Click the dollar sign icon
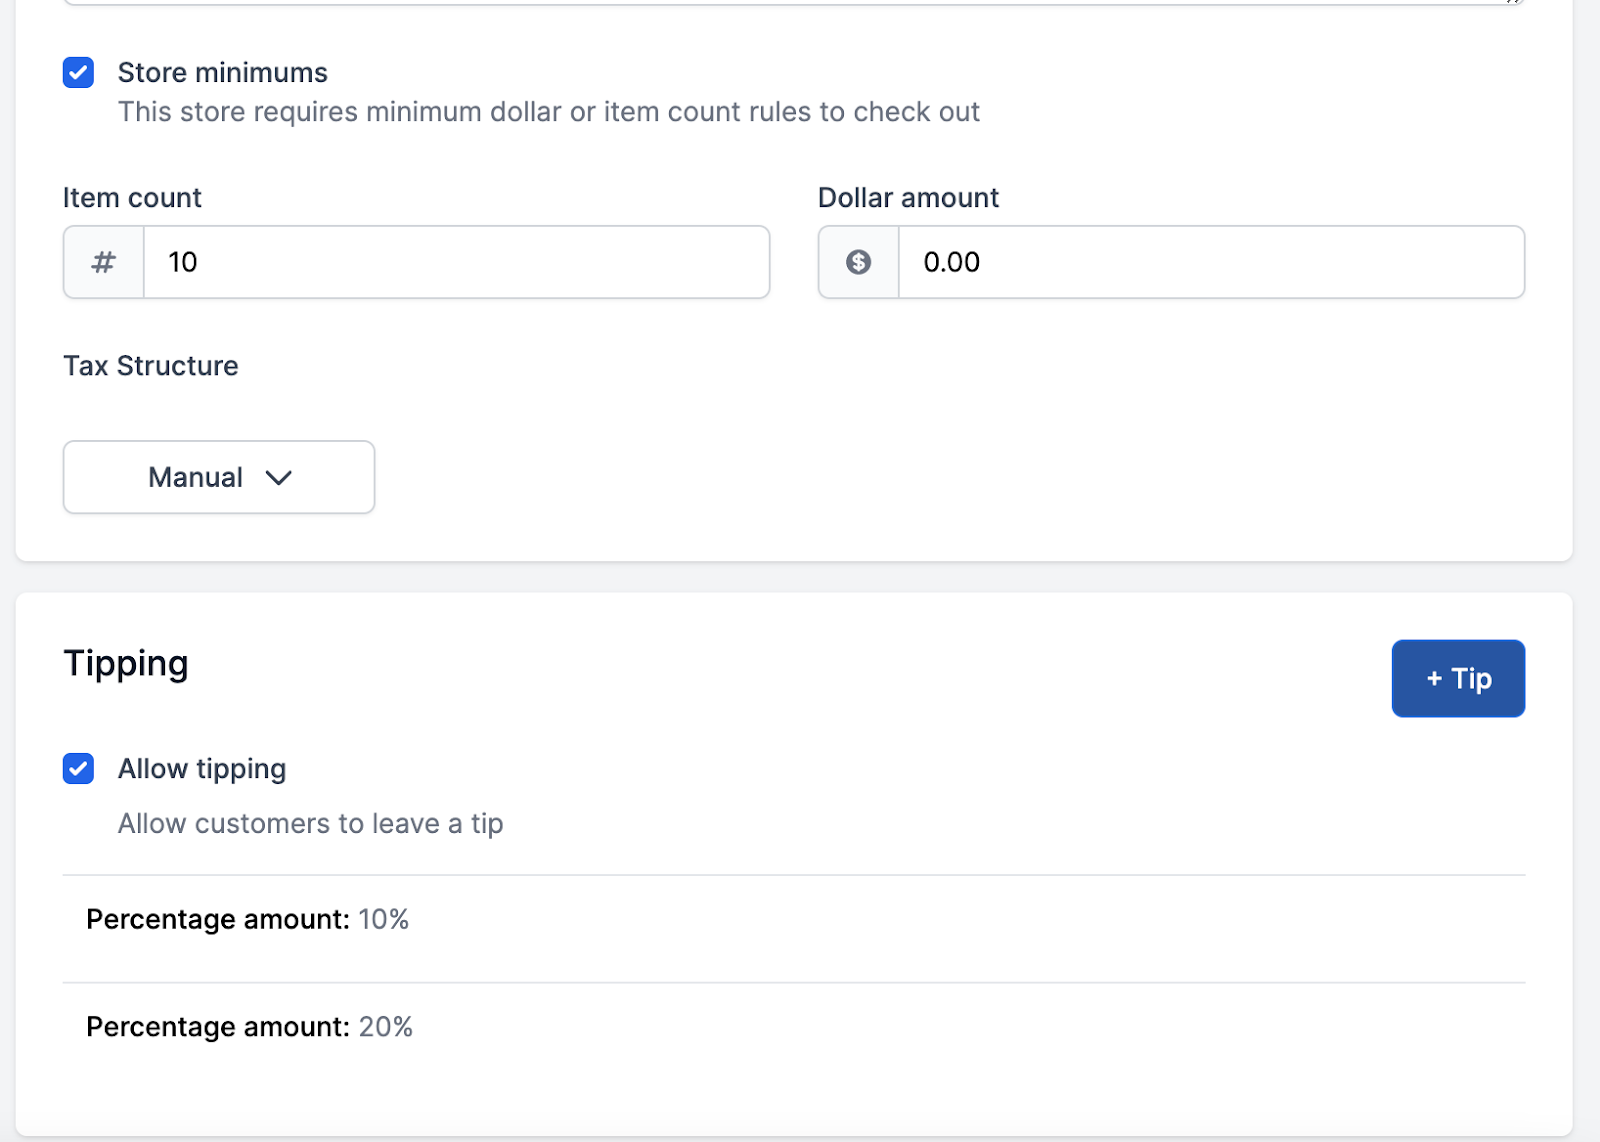Screen dimensions: 1600x1142 point(858,262)
